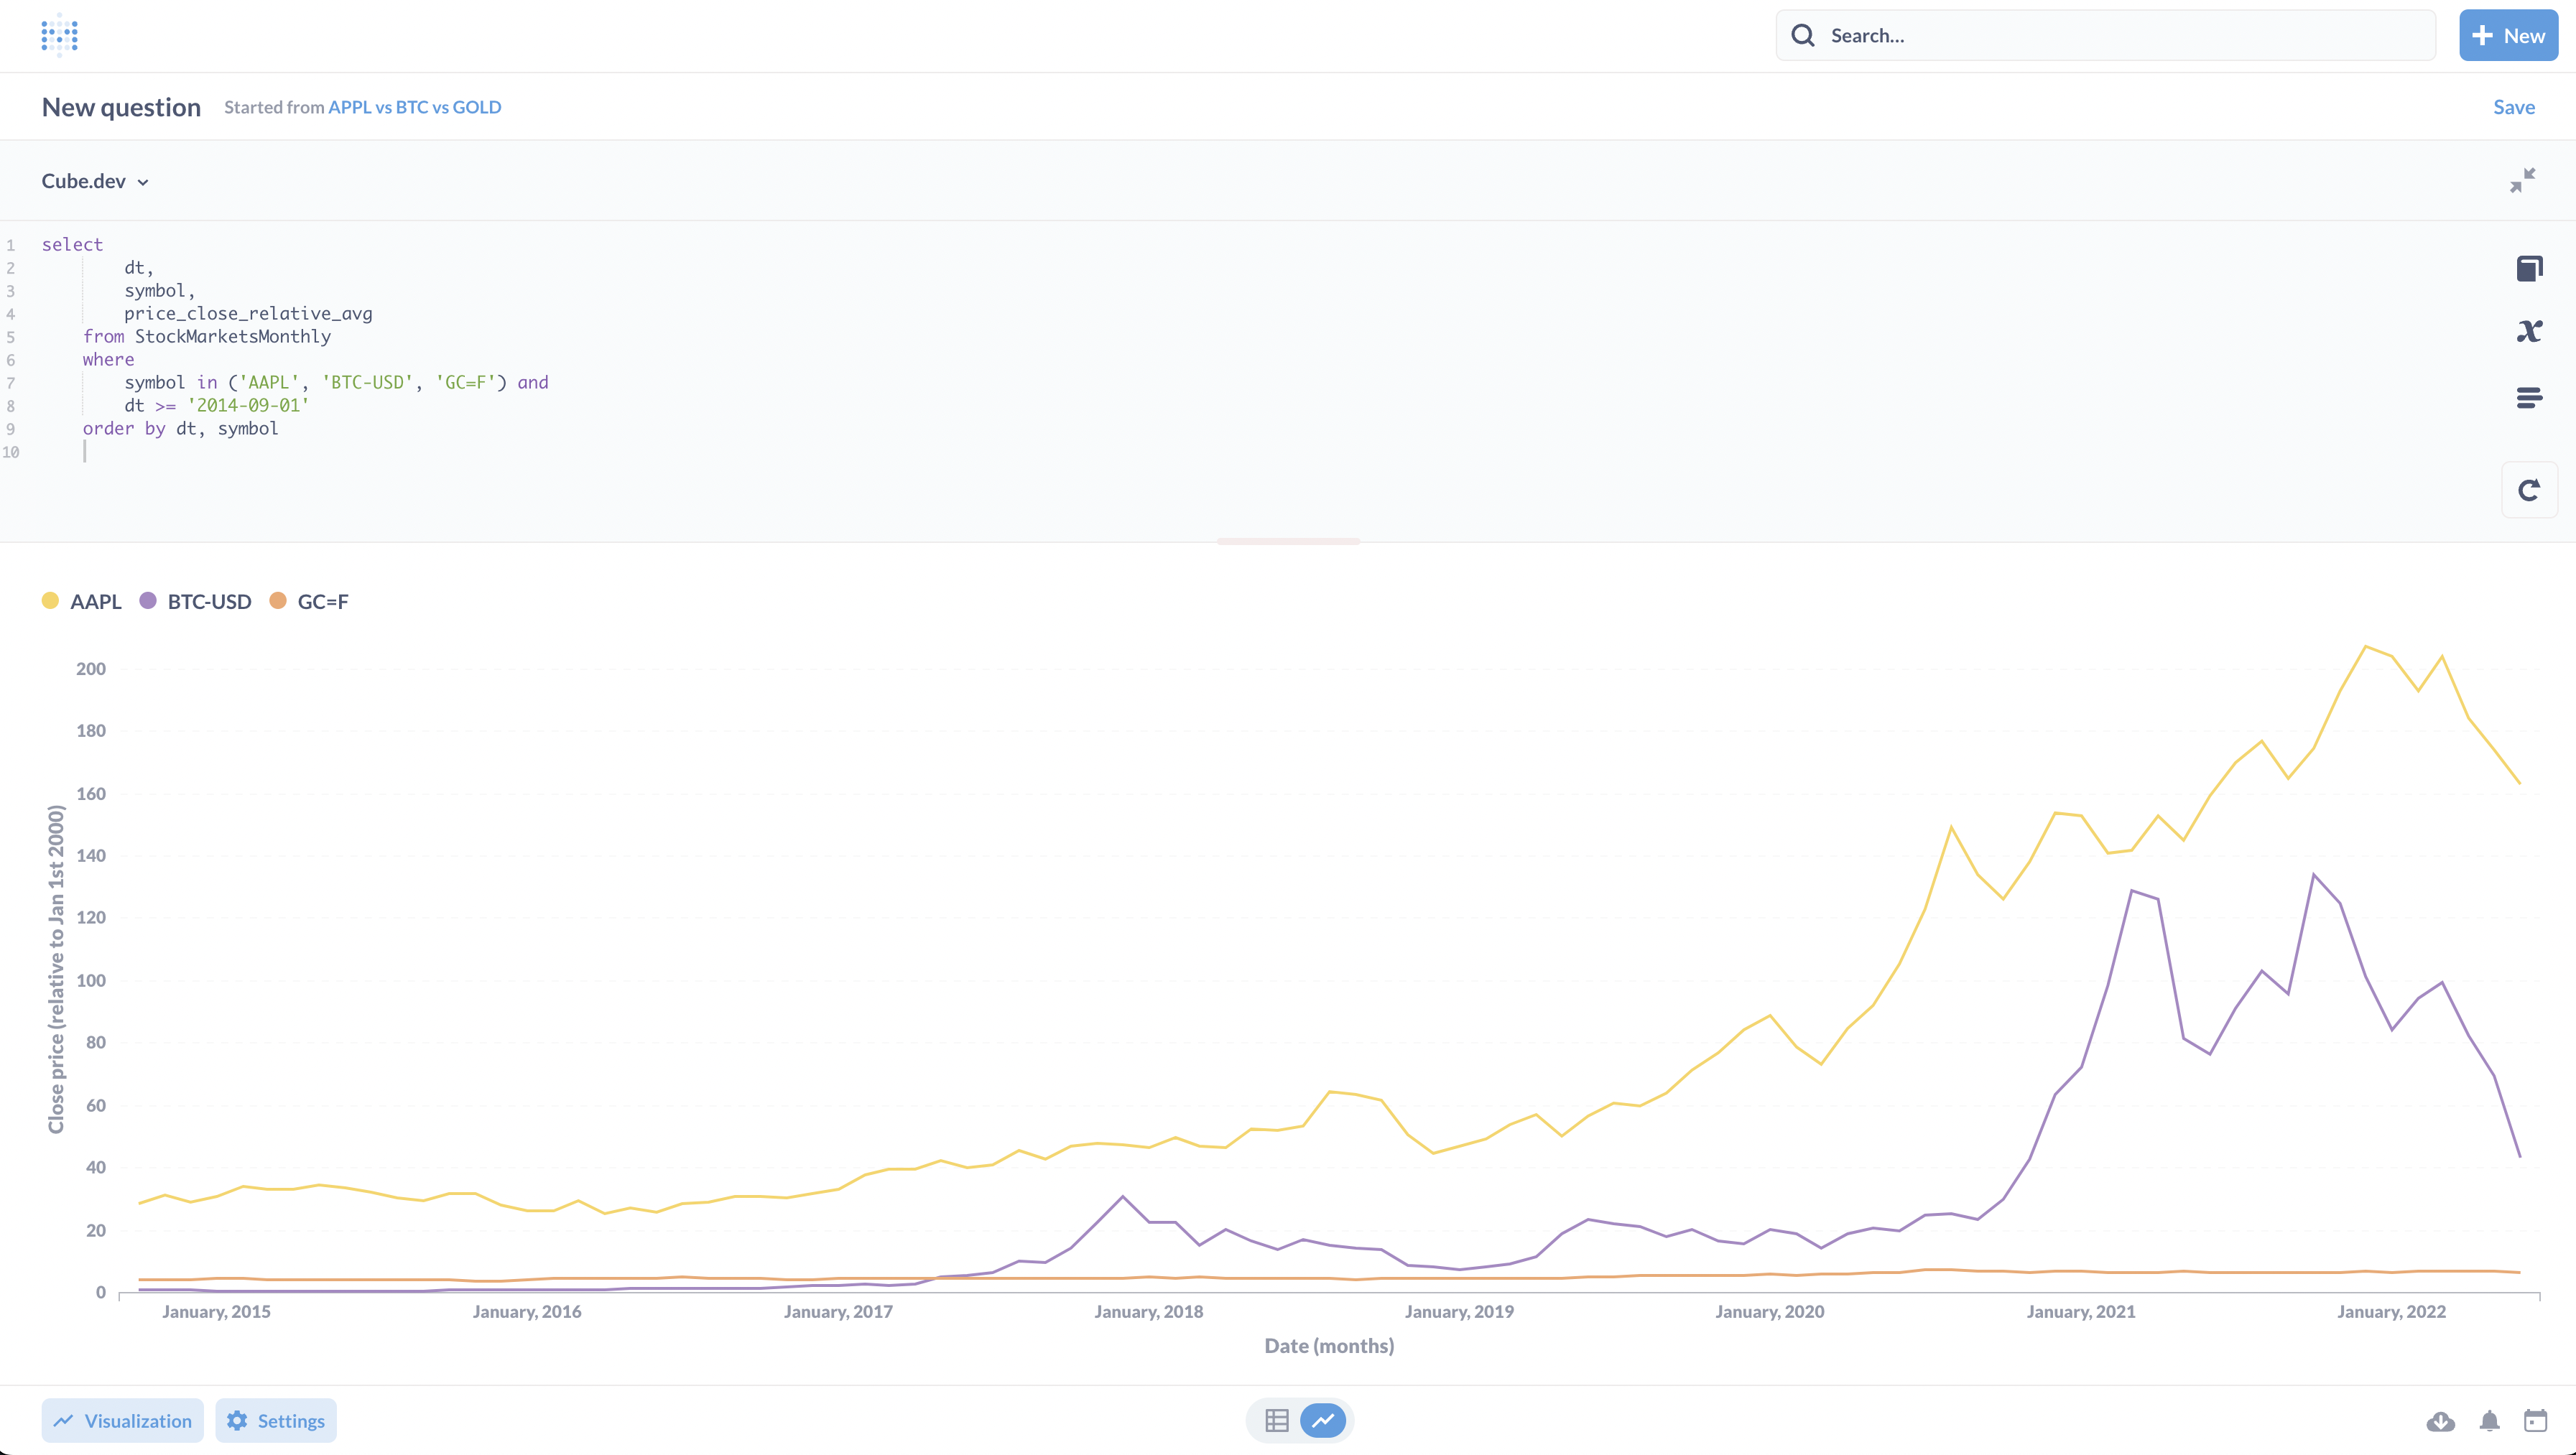Toggle the BTC-USD series in the legend
This screenshot has width=2576, height=1455.
208,601
